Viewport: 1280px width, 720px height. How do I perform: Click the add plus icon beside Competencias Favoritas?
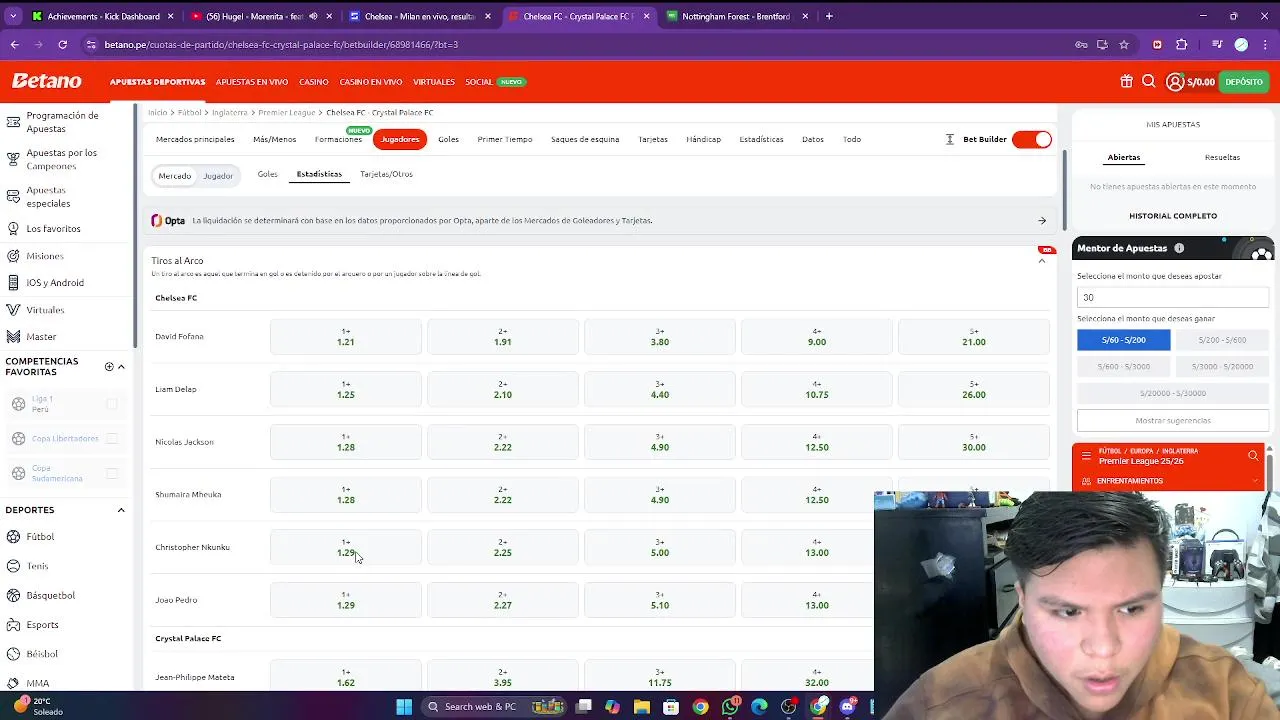(x=109, y=367)
